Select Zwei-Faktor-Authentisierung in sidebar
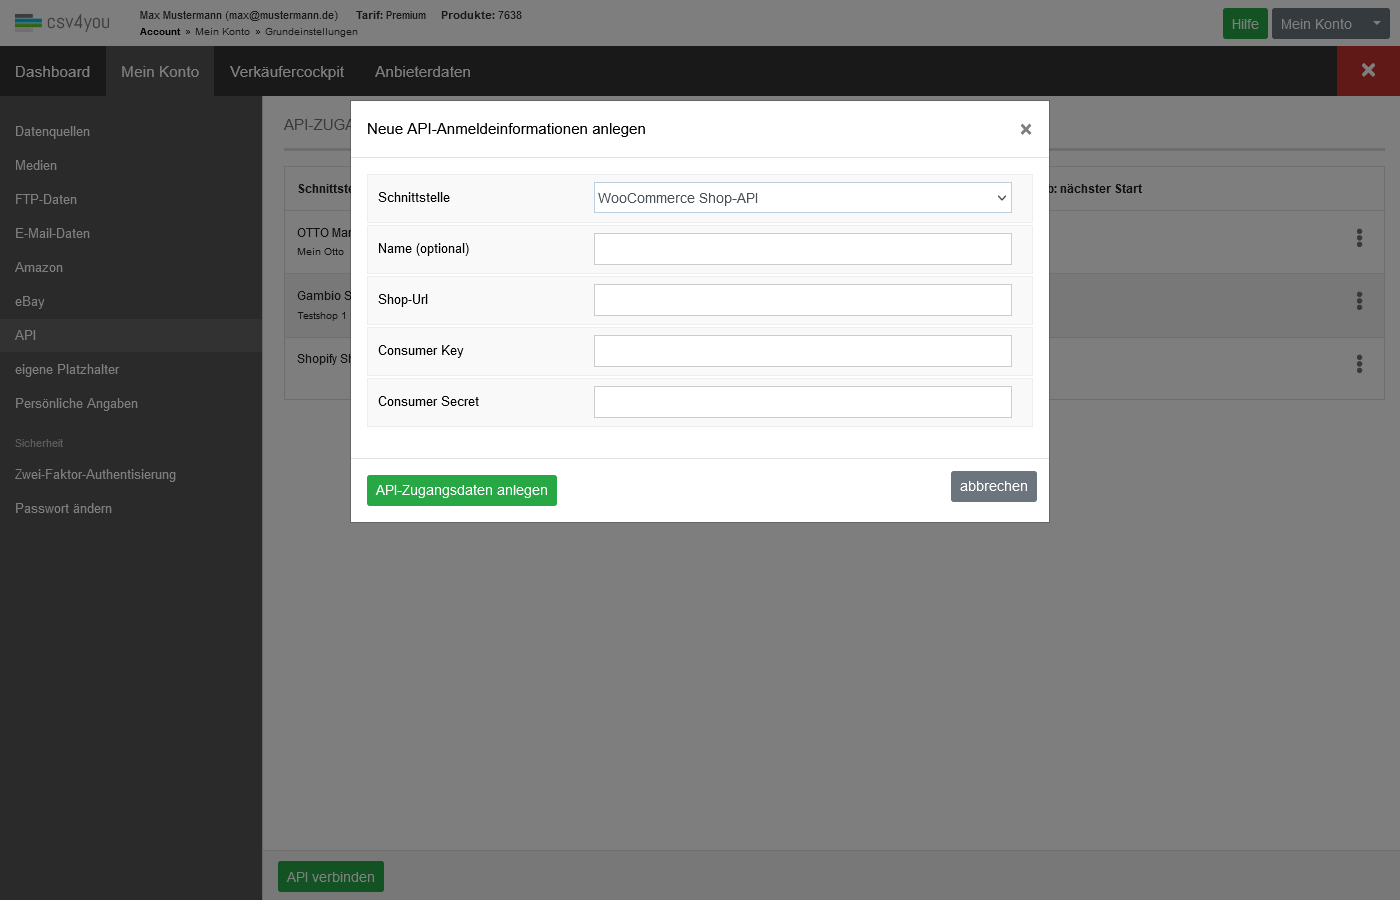1400x900 pixels. point(95,475)
